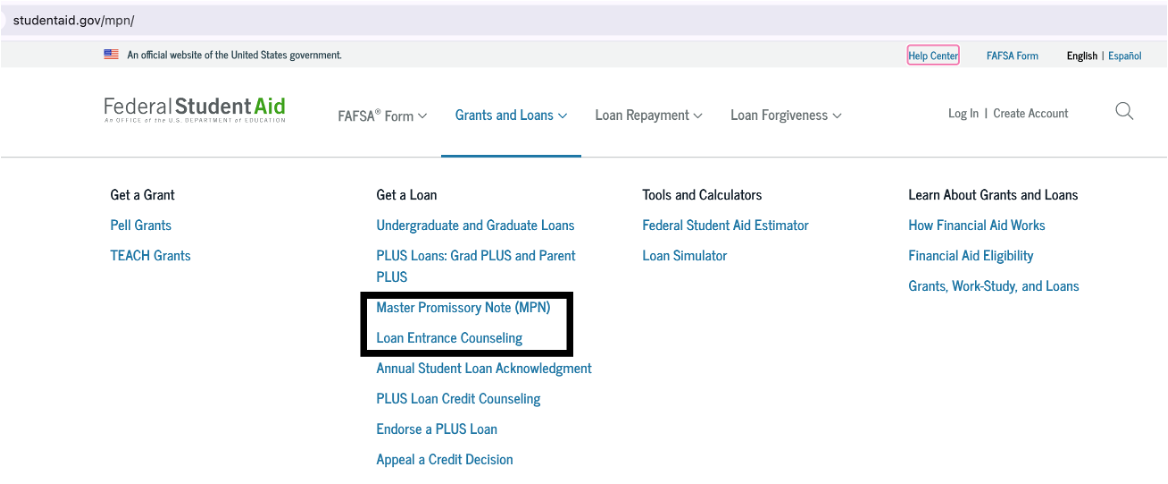Open the Loan Forgiveness dropdown
Viewport: 1168px width, 484px height.
(786, 115)
